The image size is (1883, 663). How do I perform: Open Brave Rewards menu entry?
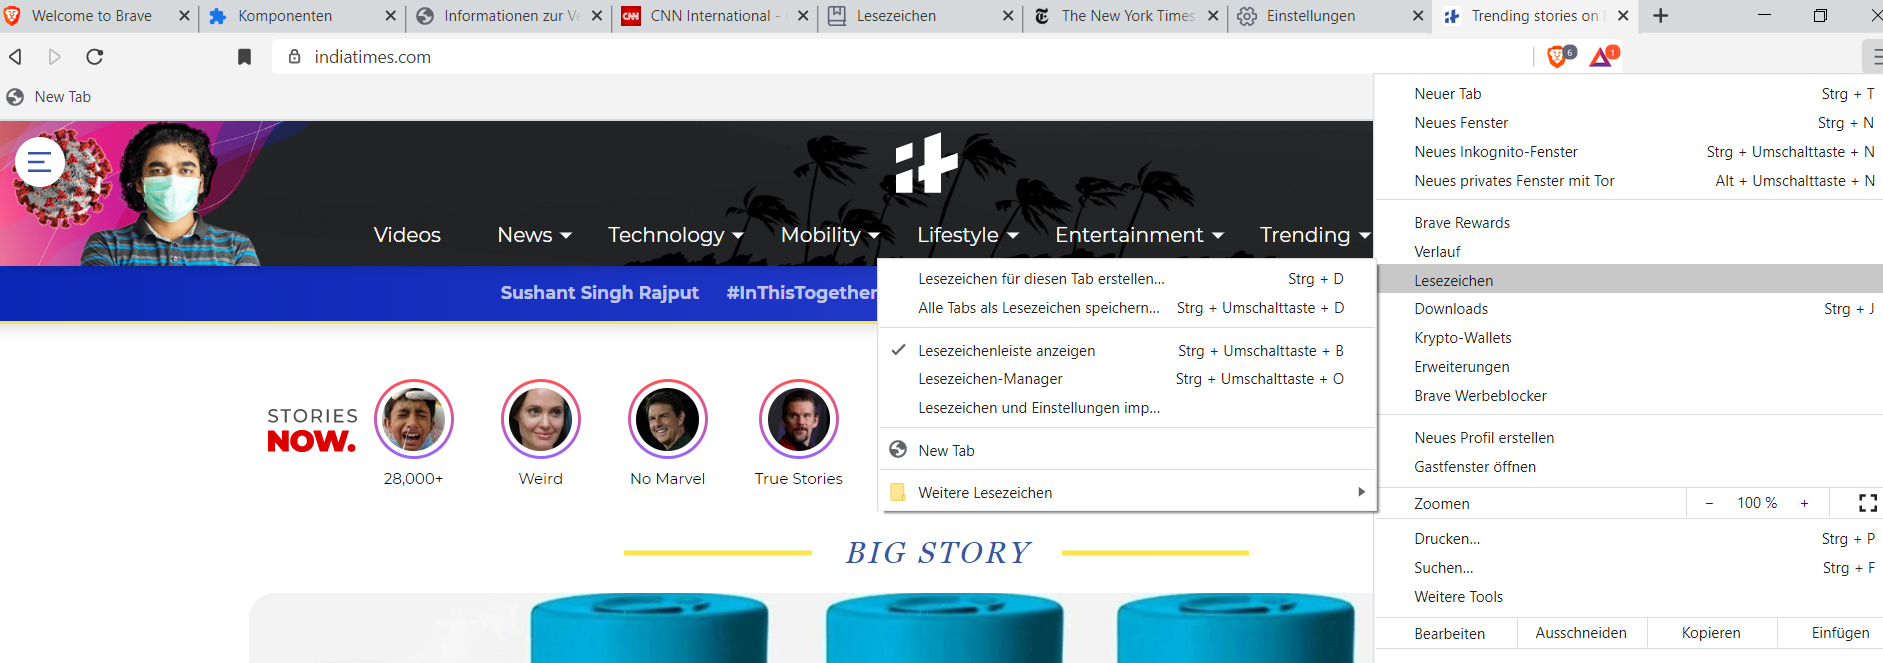pos(1629,223)
